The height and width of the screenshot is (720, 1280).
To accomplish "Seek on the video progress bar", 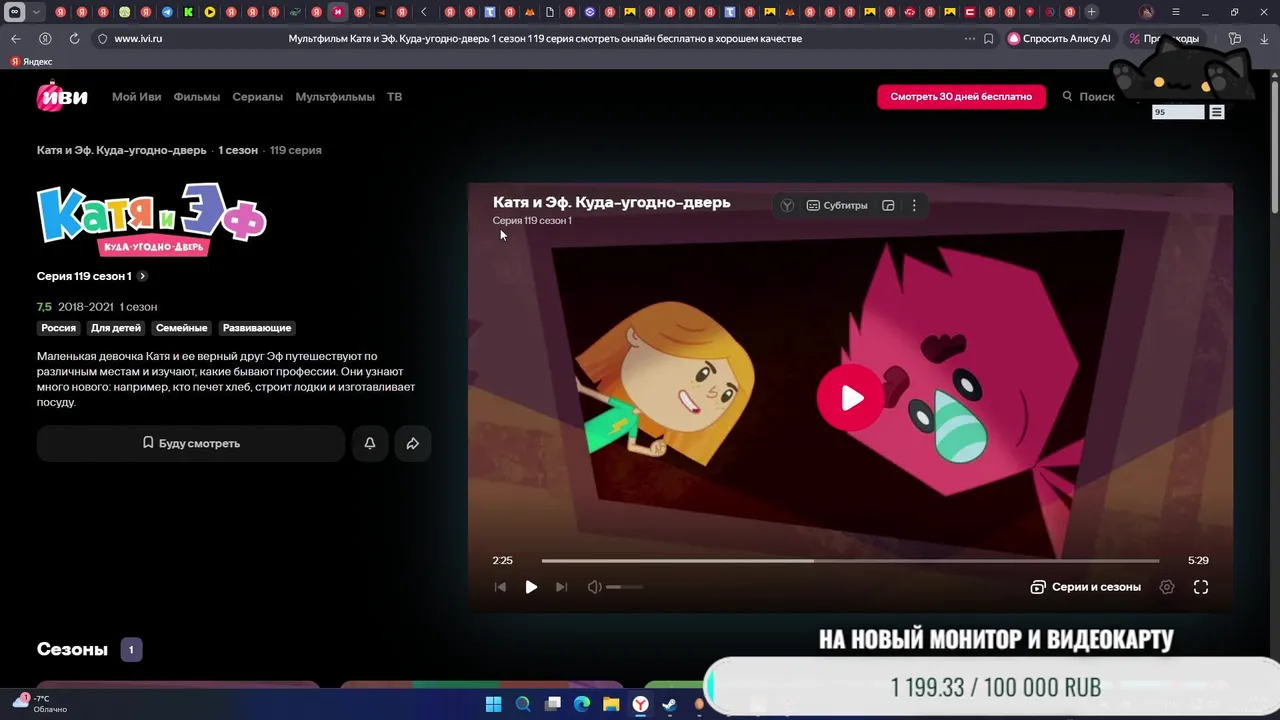I will point(850,561).
